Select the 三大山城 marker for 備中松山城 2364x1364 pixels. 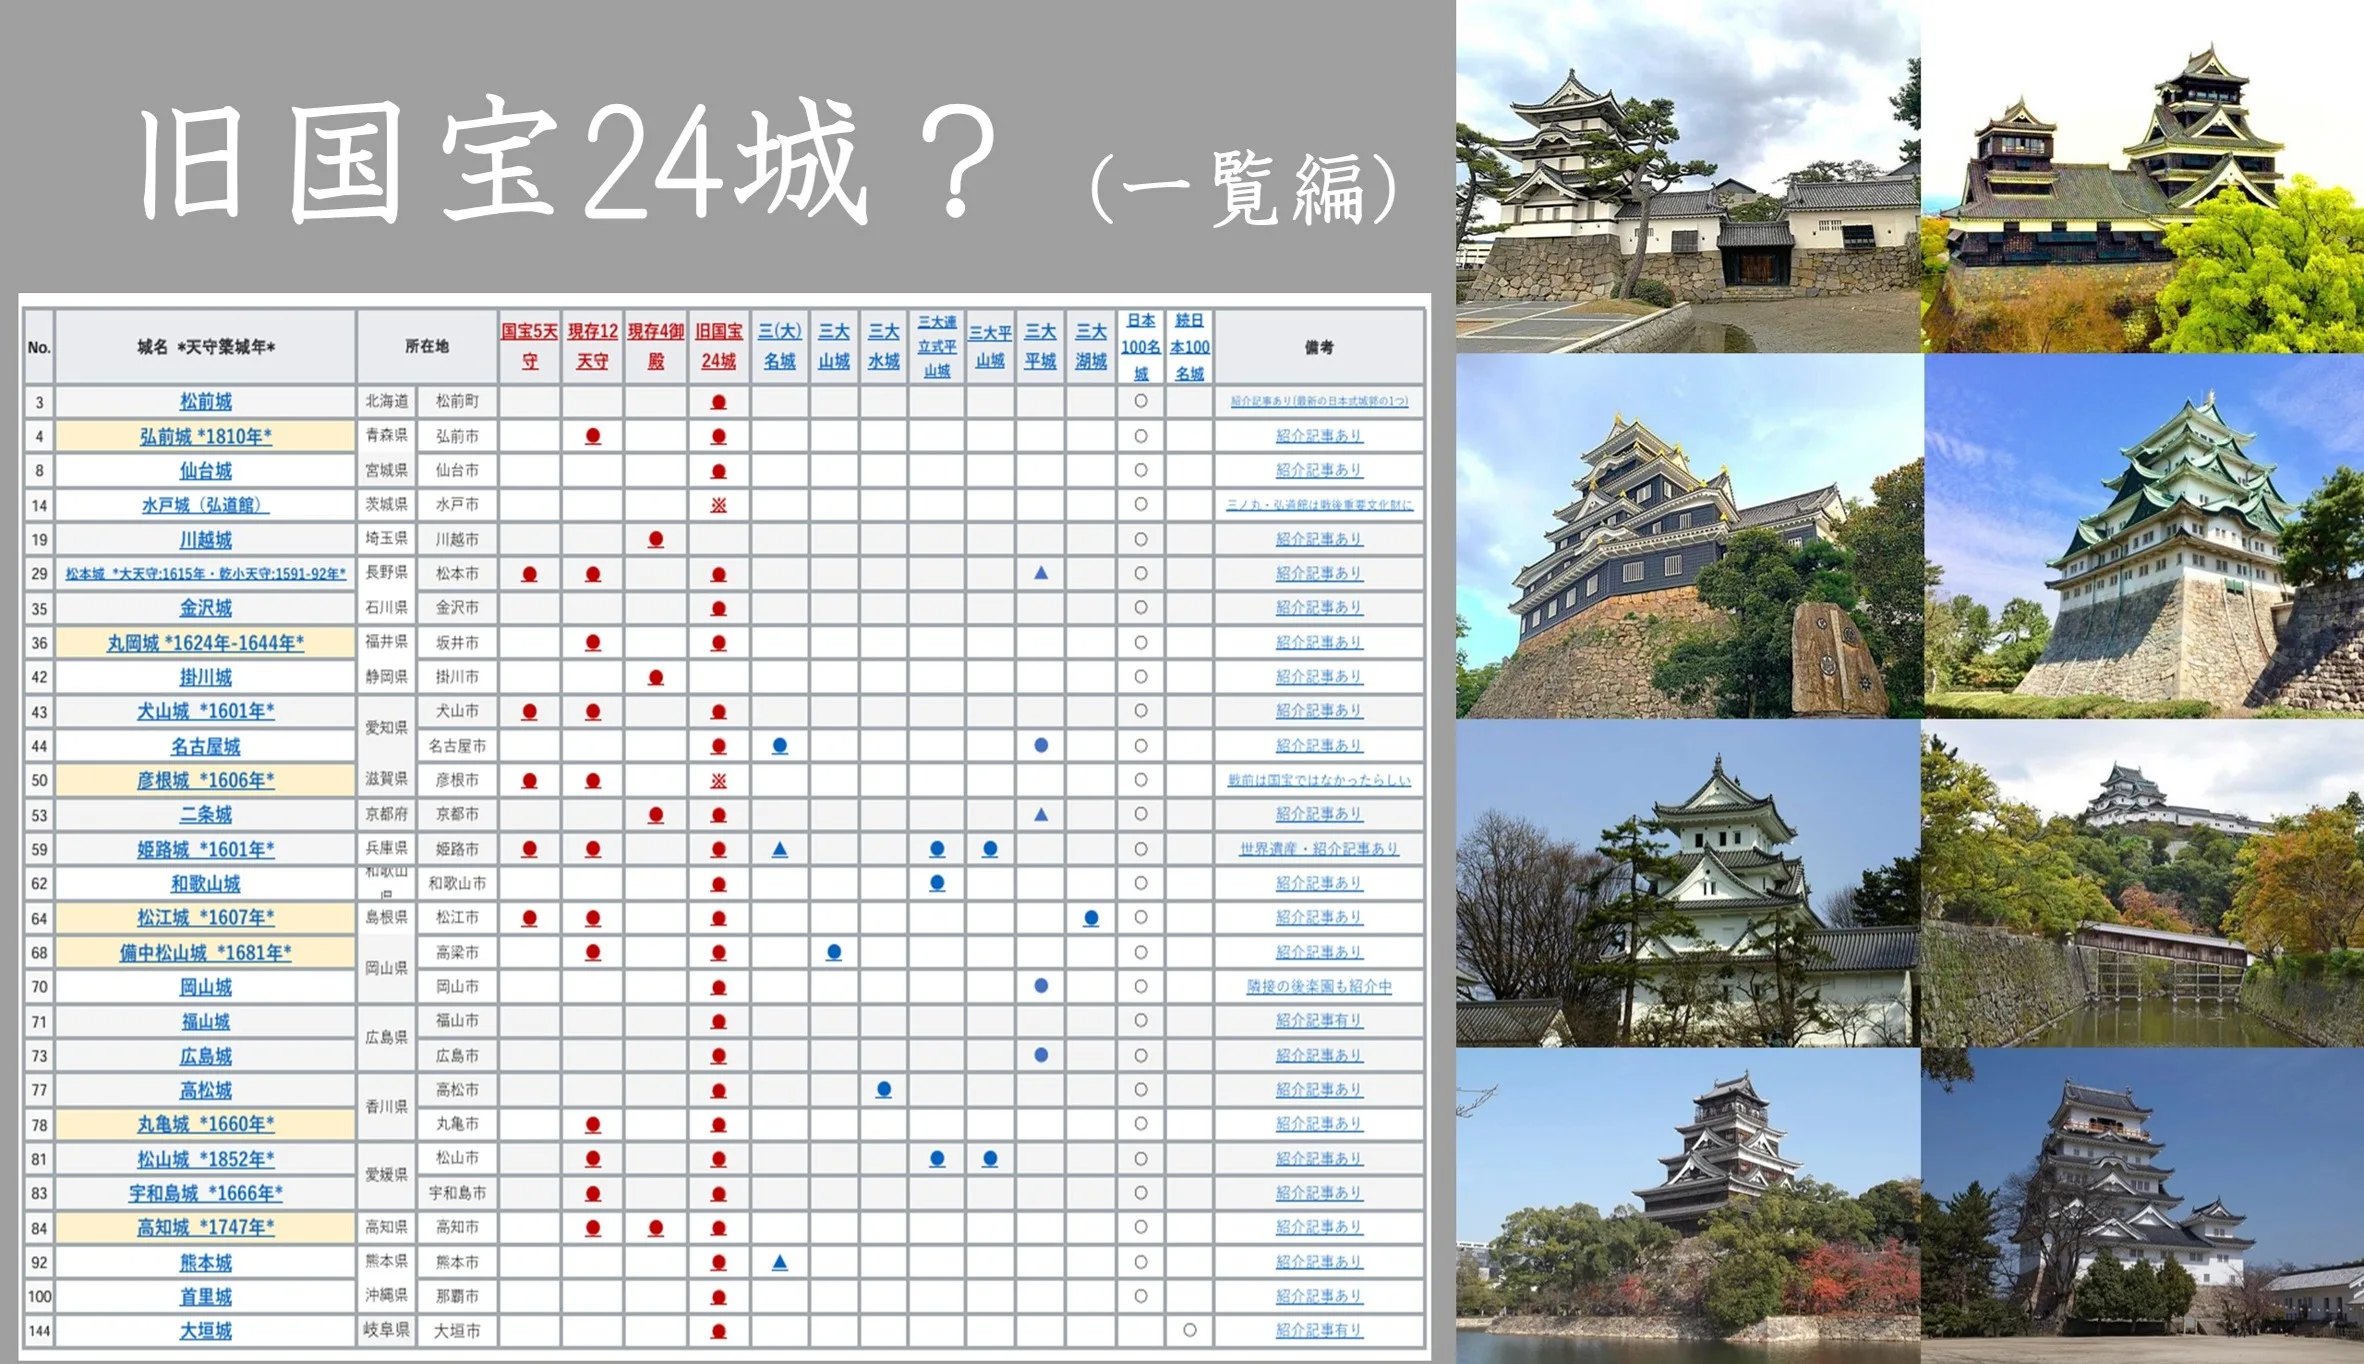pos(833,952)
